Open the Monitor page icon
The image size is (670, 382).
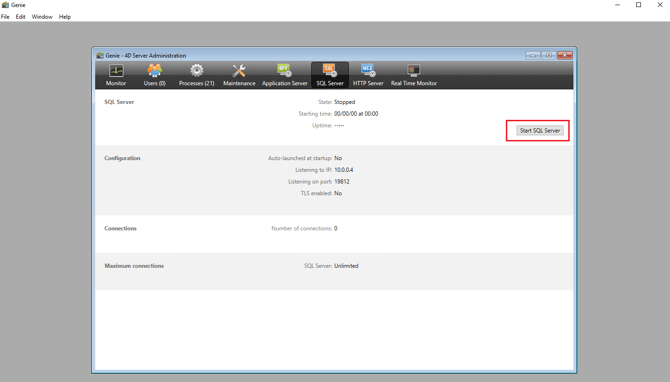pyautogui.click(x=116, y=71)
